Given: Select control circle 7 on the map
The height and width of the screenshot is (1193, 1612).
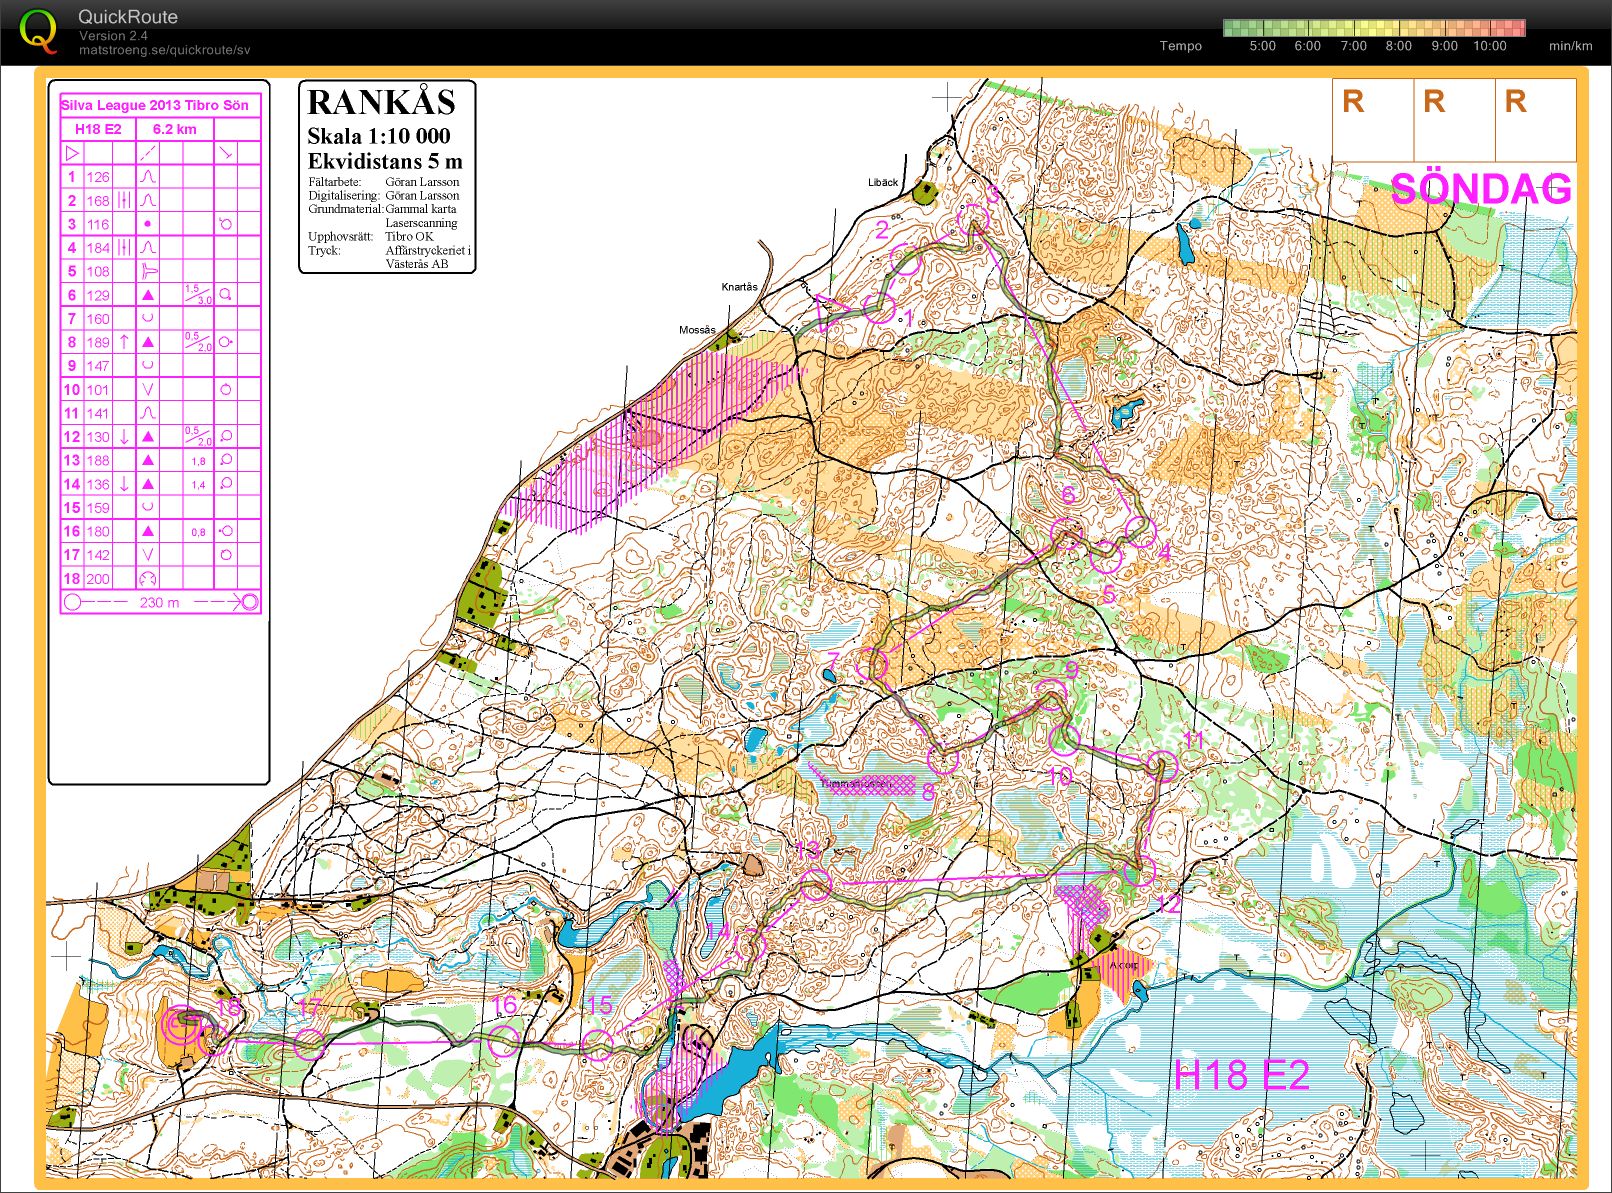Looking at the screenshot, I should pyautogui.click(x=873, y=663).
